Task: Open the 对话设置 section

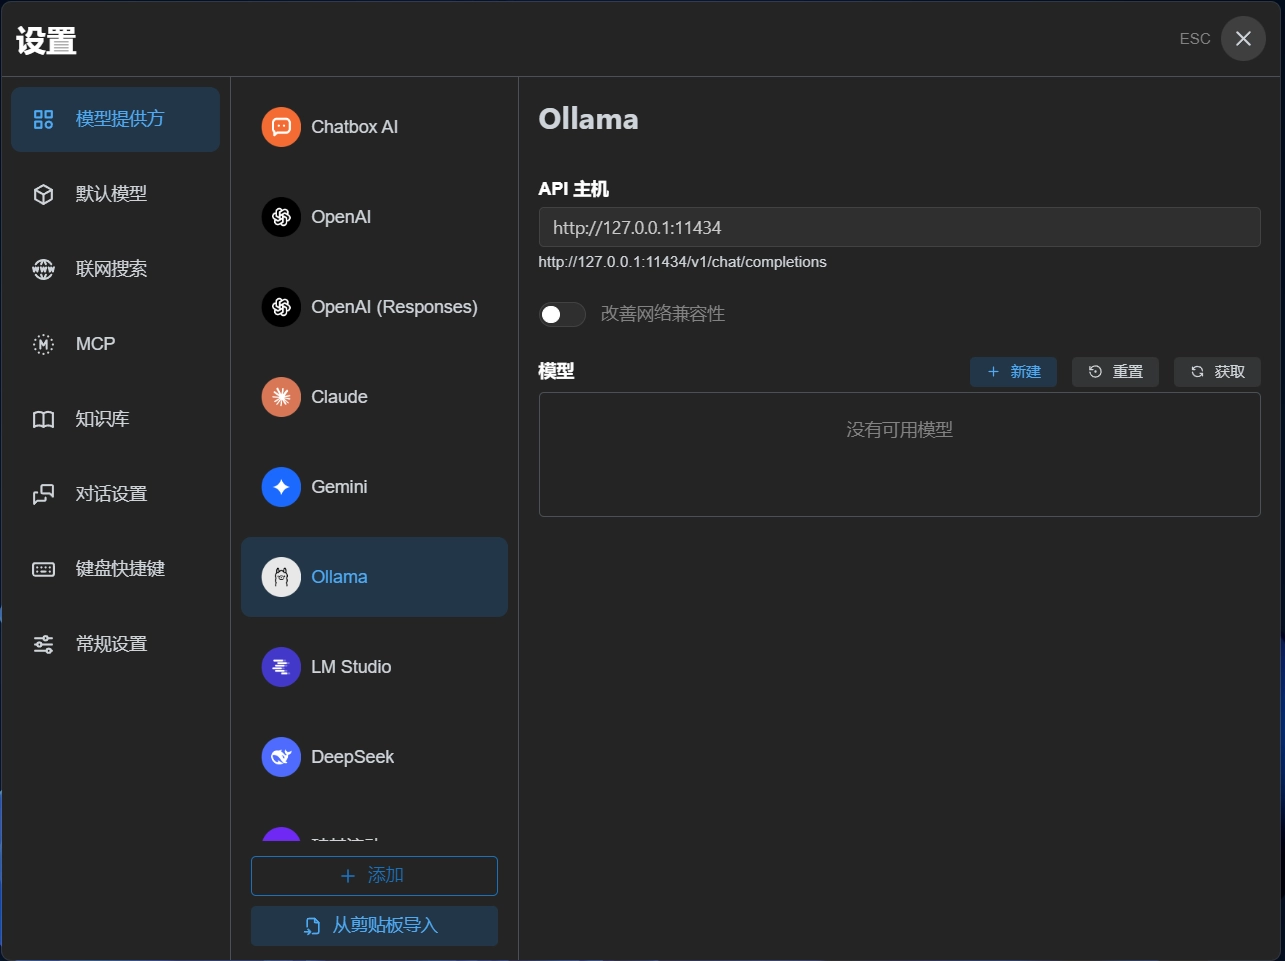Action: coord(115,494)
